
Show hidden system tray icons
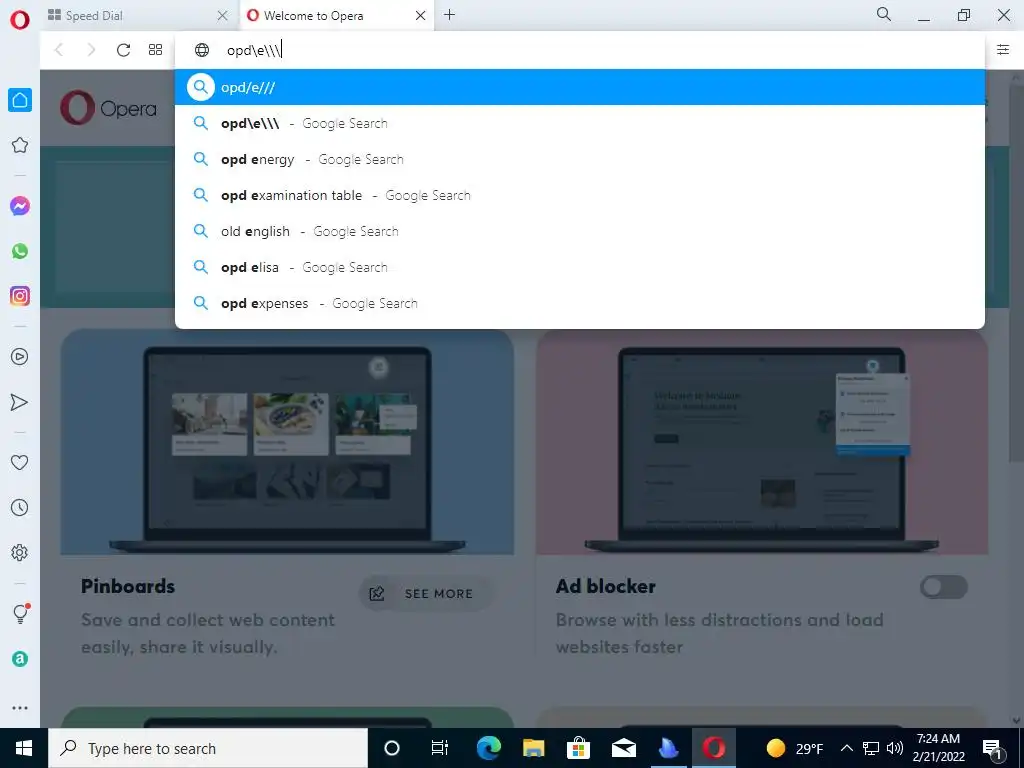tap(846, 748)
